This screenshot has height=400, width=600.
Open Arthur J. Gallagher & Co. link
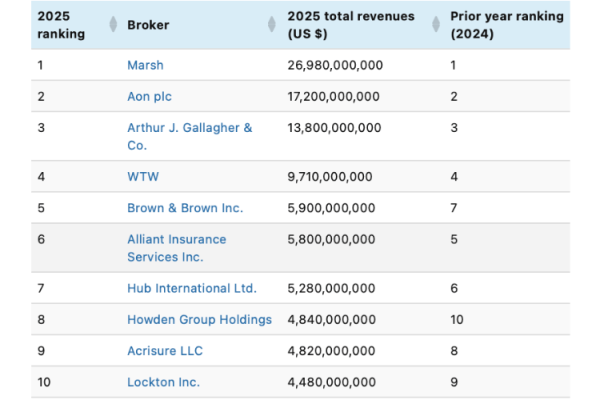pyautogui.click(x=190, y=136)
